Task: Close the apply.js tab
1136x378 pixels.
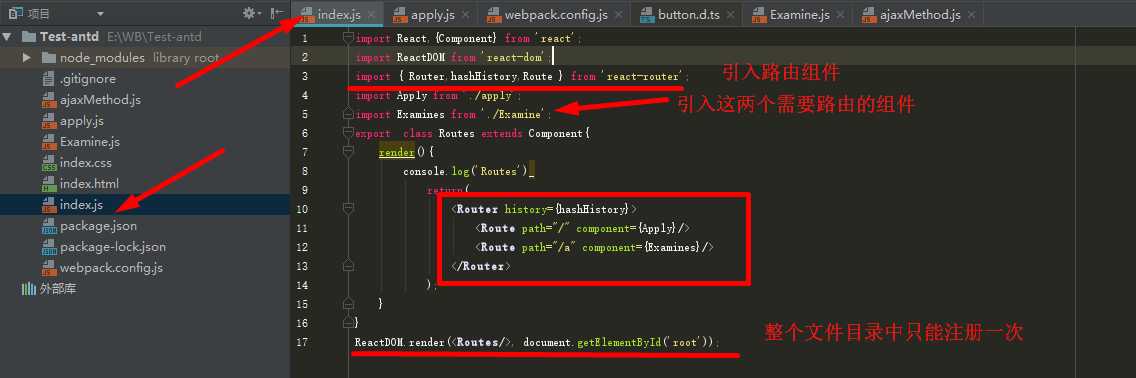Action: pos(465,14)
